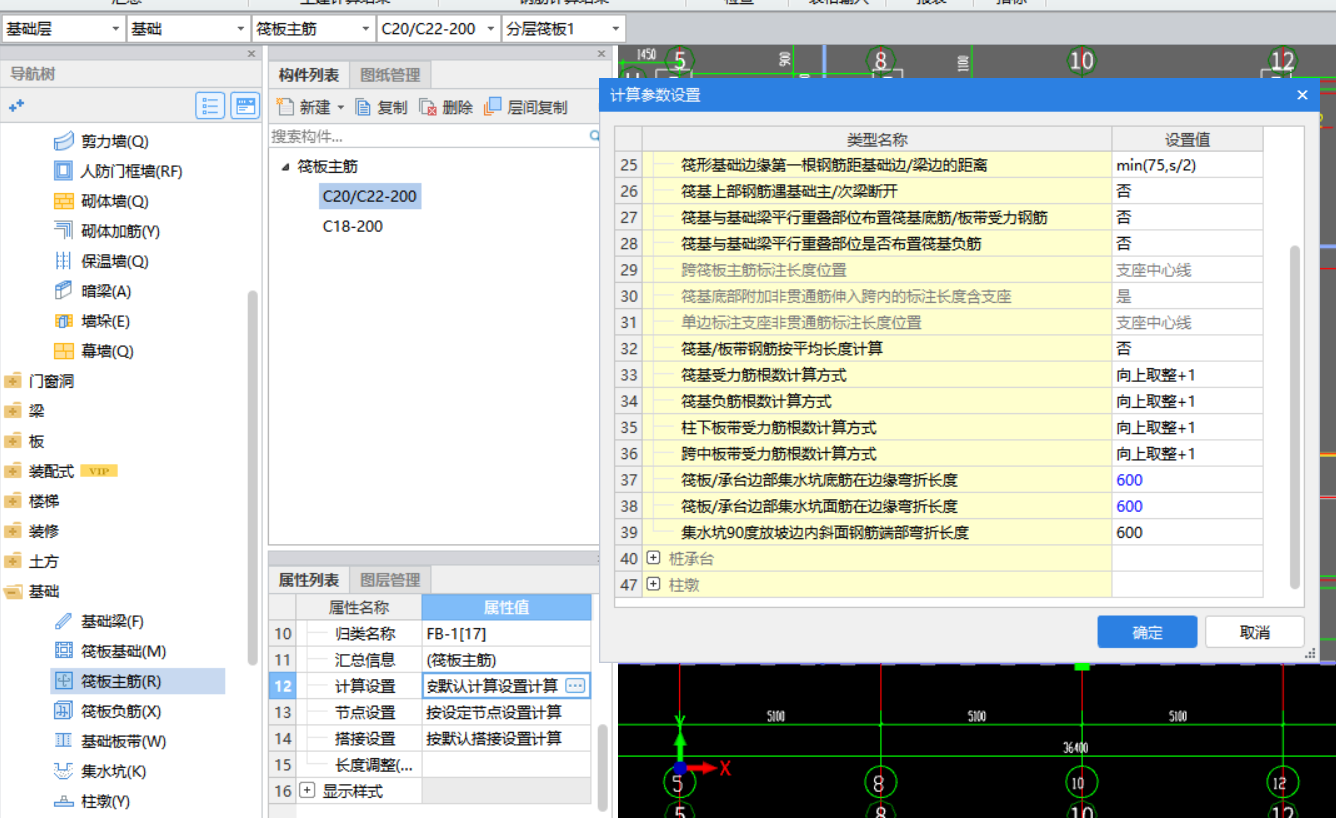Select the 暗梁(A) icon
Image resolution: width=1336 pixels, height=818 pixels.
tap(63, 291)
